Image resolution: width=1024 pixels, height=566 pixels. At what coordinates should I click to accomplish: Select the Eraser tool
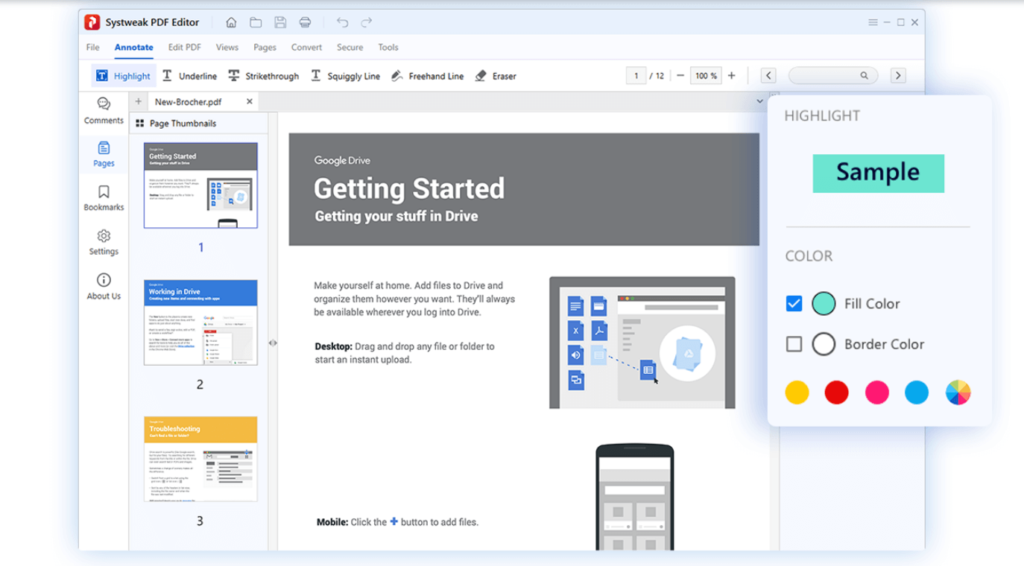496,76
